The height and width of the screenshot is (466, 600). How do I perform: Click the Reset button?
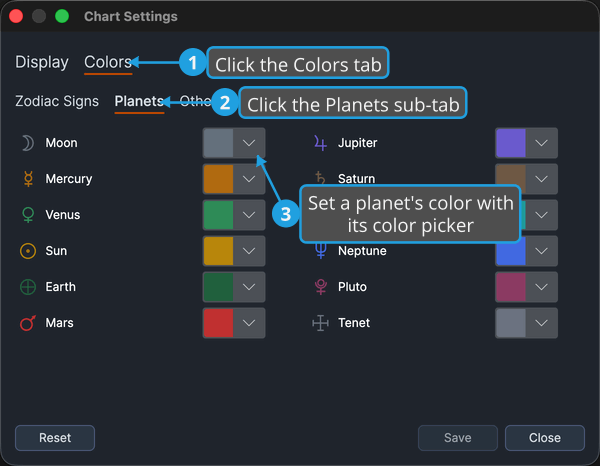tap(55, 438)
